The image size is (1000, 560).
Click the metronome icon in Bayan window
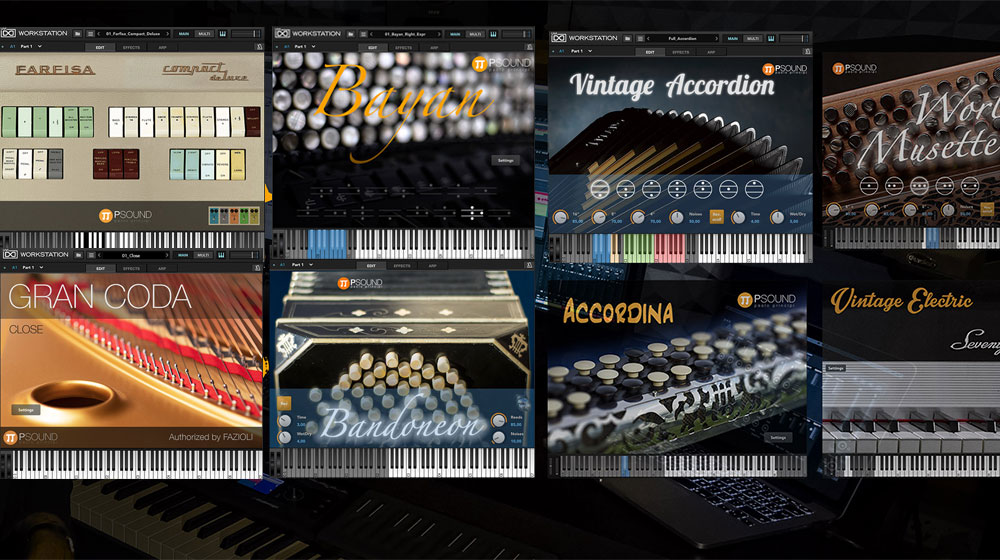click(529, 47)
